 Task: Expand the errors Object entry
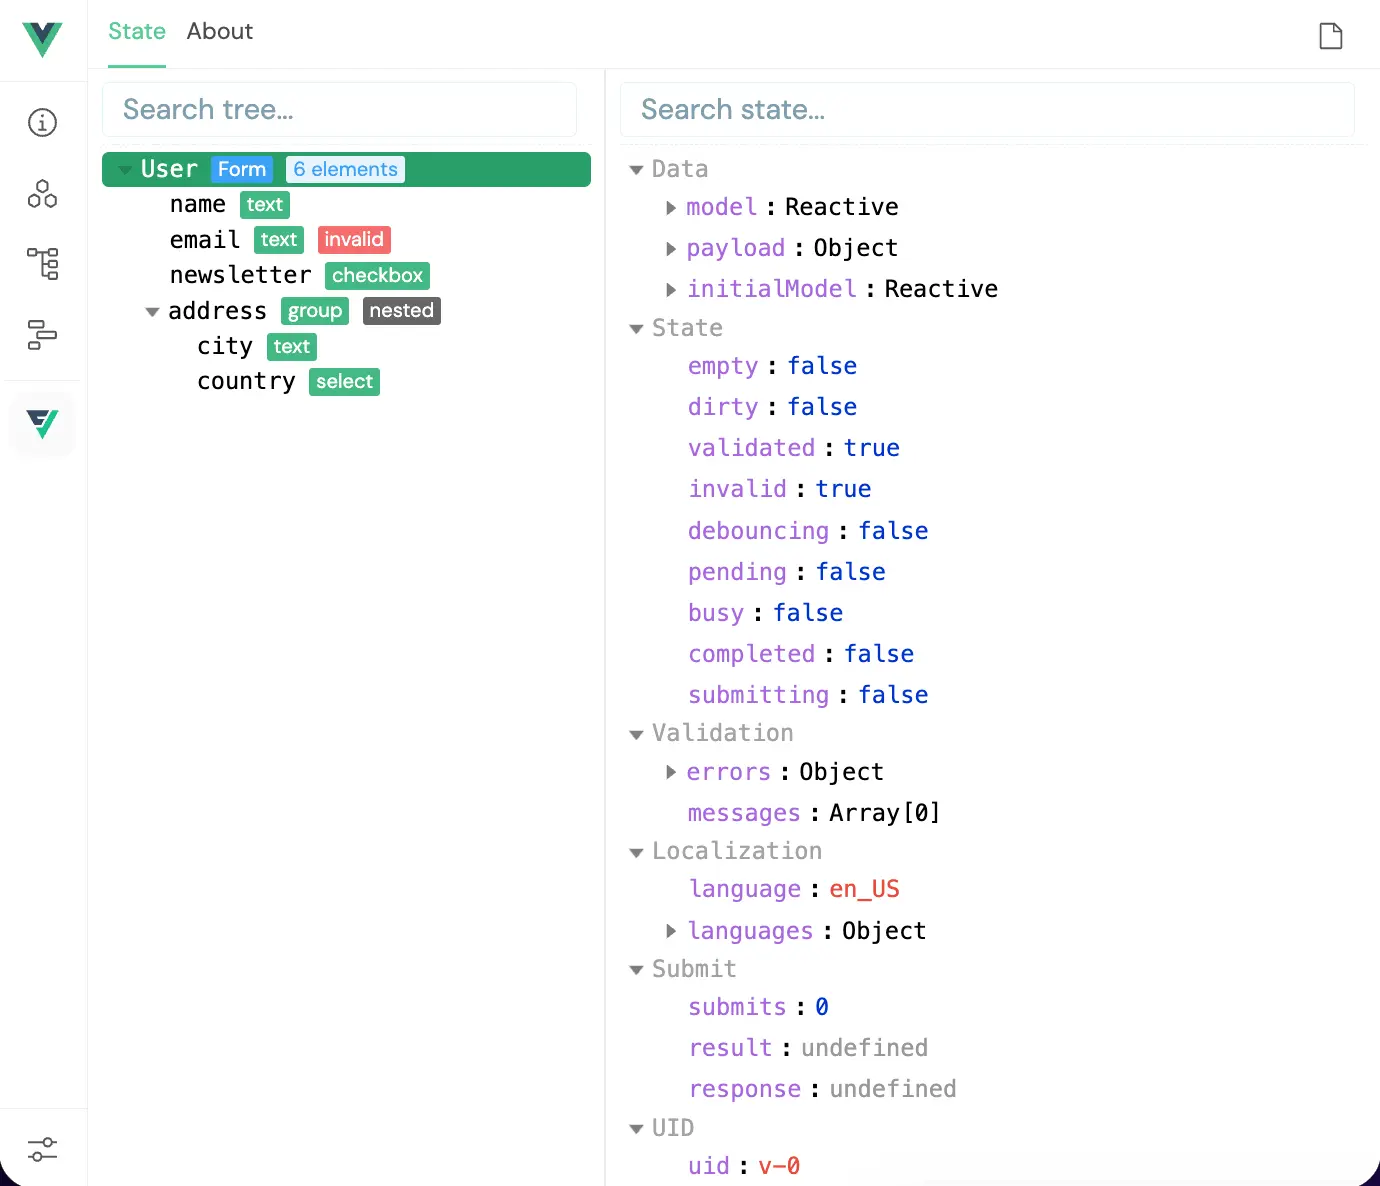coord(672,772)
